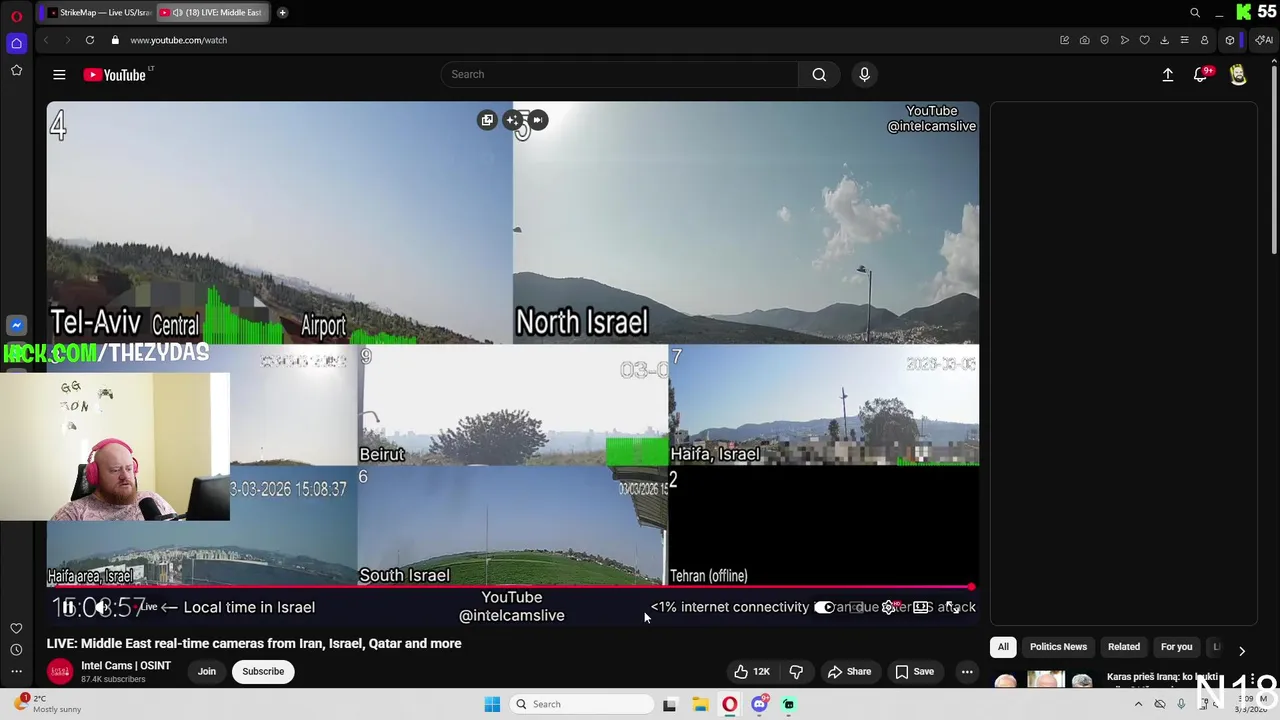
Task: Open more actions ellipsis under video
Action: pos(967,671)
